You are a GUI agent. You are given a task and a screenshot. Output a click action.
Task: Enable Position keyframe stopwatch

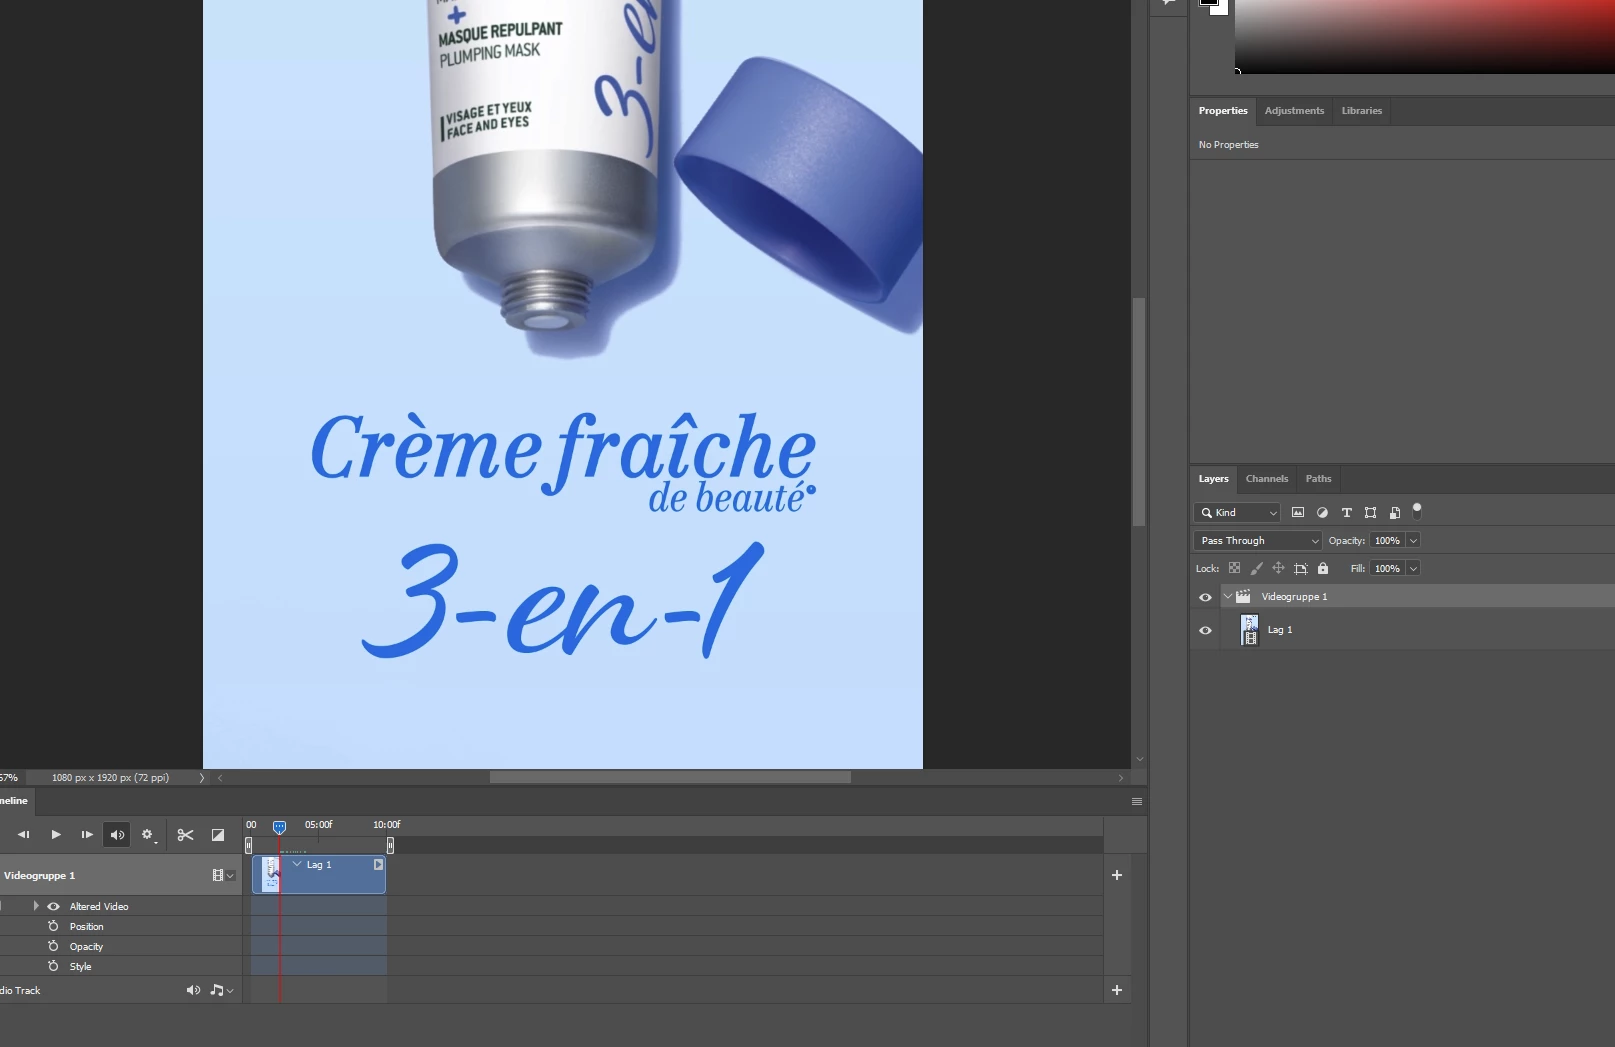click(53, 926)
